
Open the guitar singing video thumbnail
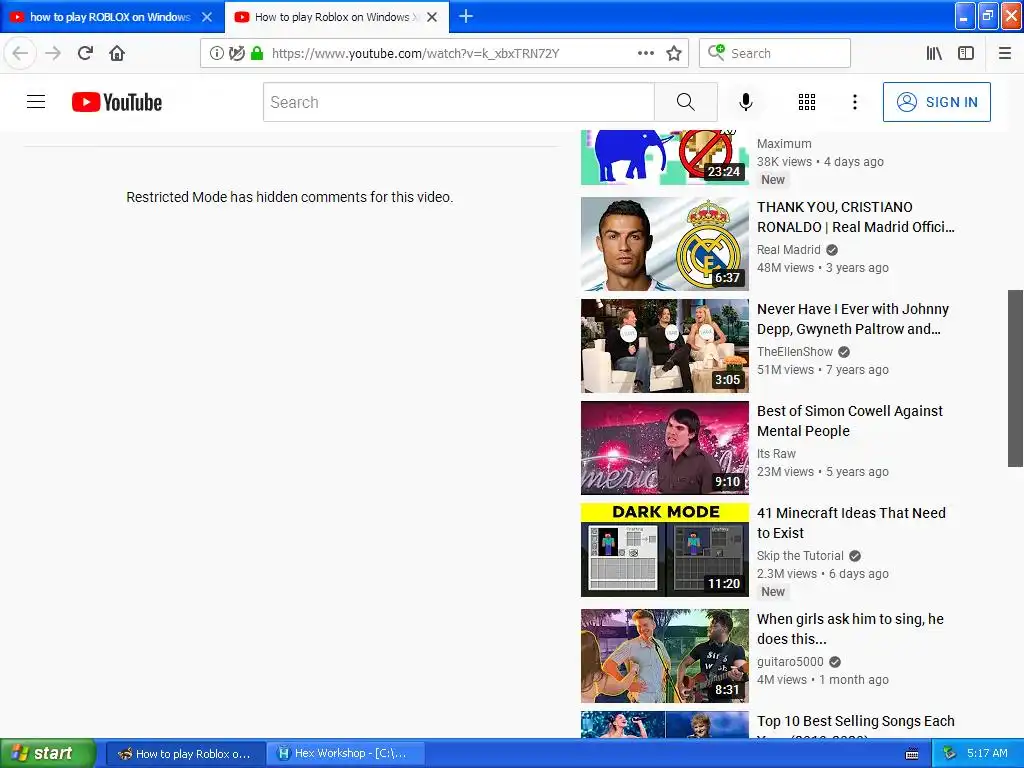point(665,656)
